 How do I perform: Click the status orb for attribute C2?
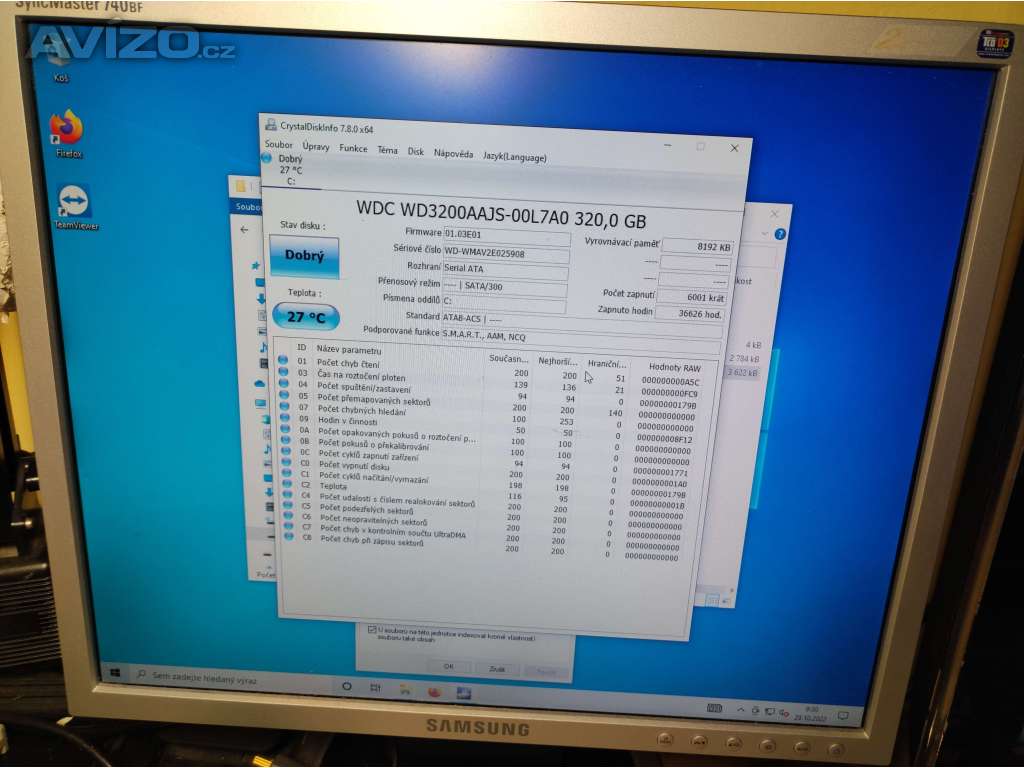coord(287,483)
